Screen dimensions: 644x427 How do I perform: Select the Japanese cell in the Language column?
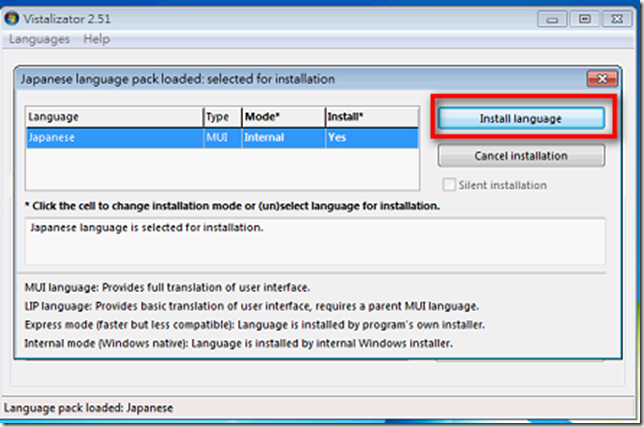(115, 138)
